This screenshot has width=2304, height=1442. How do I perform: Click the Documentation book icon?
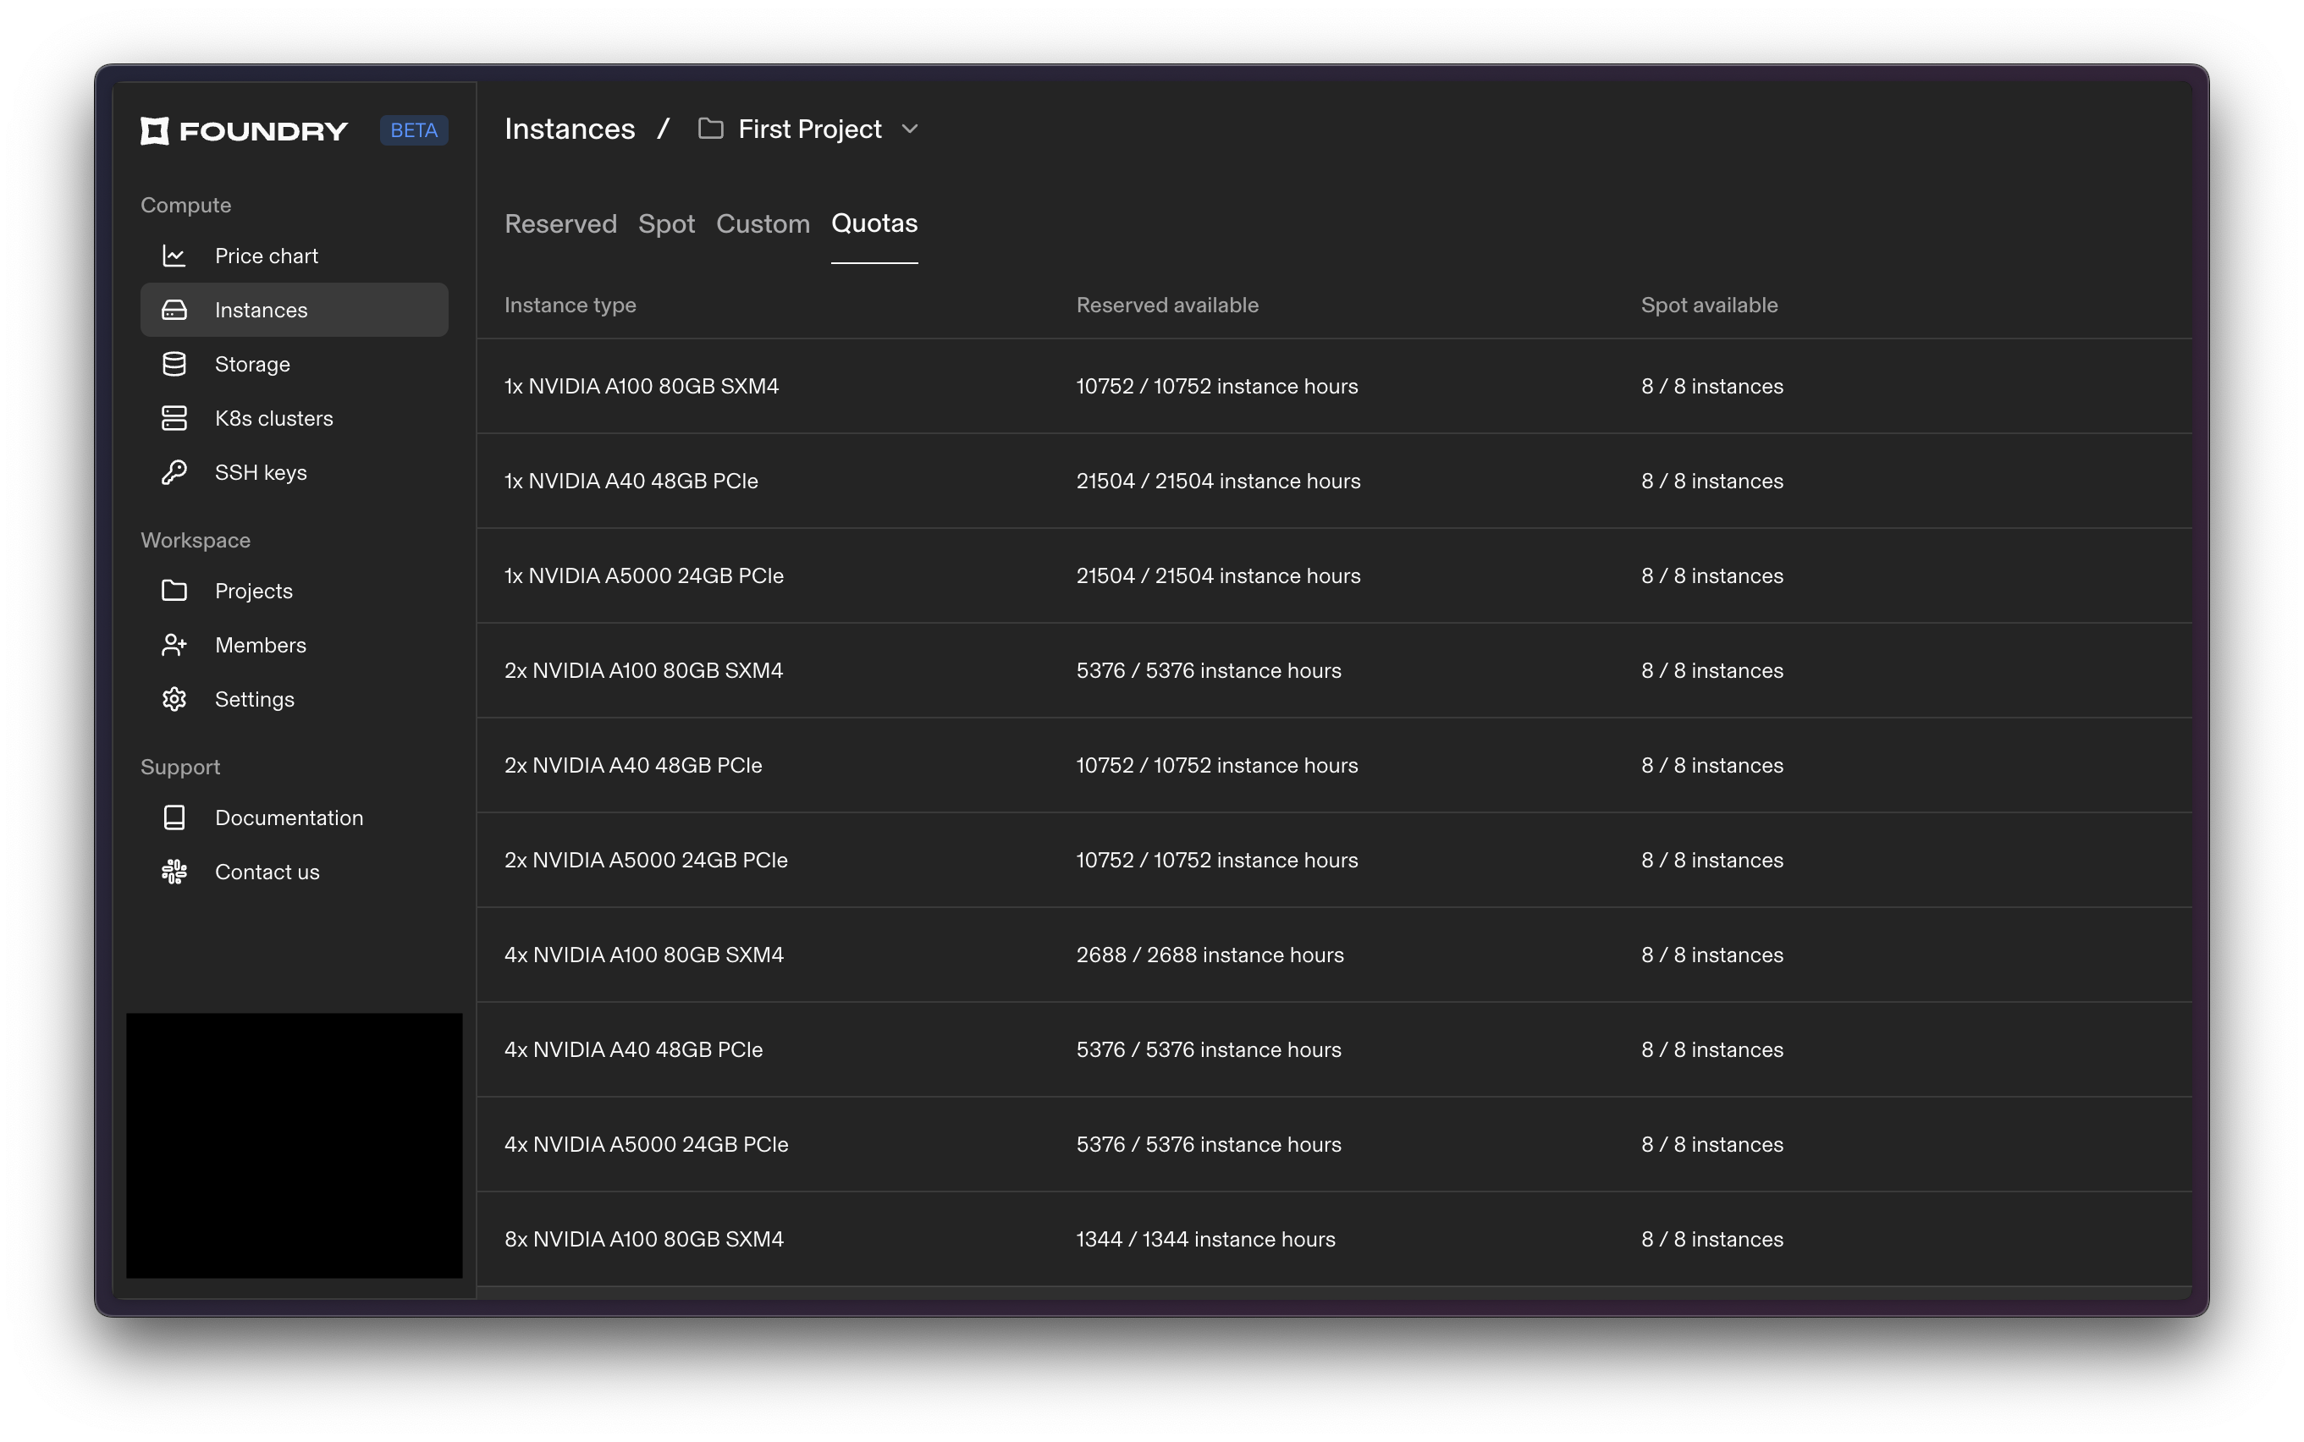tap(174, 818)
